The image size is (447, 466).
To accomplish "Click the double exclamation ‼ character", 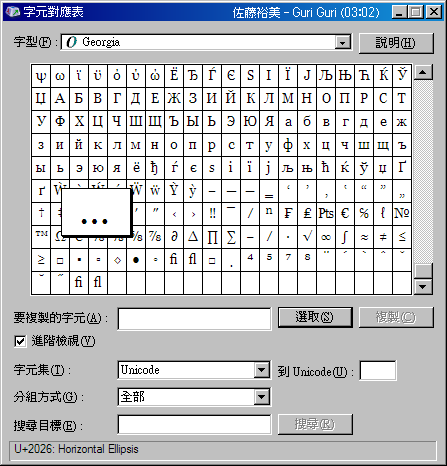I will pos(212,214).
